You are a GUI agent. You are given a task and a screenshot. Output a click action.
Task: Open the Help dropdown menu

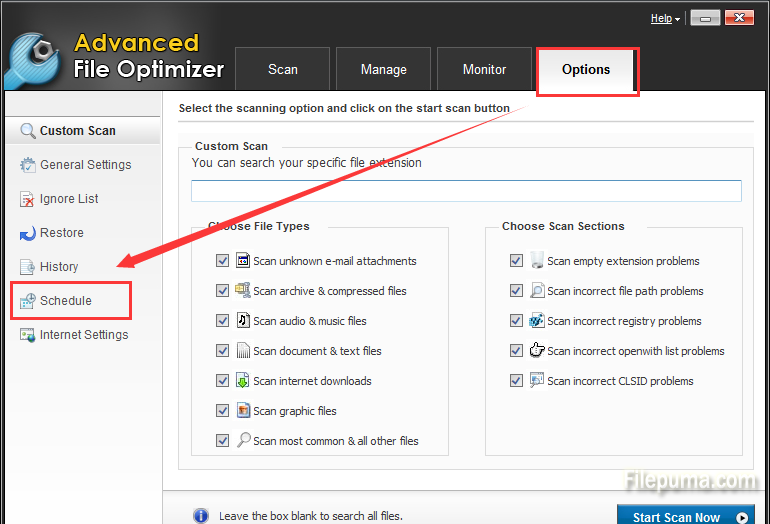click(665, 18)
